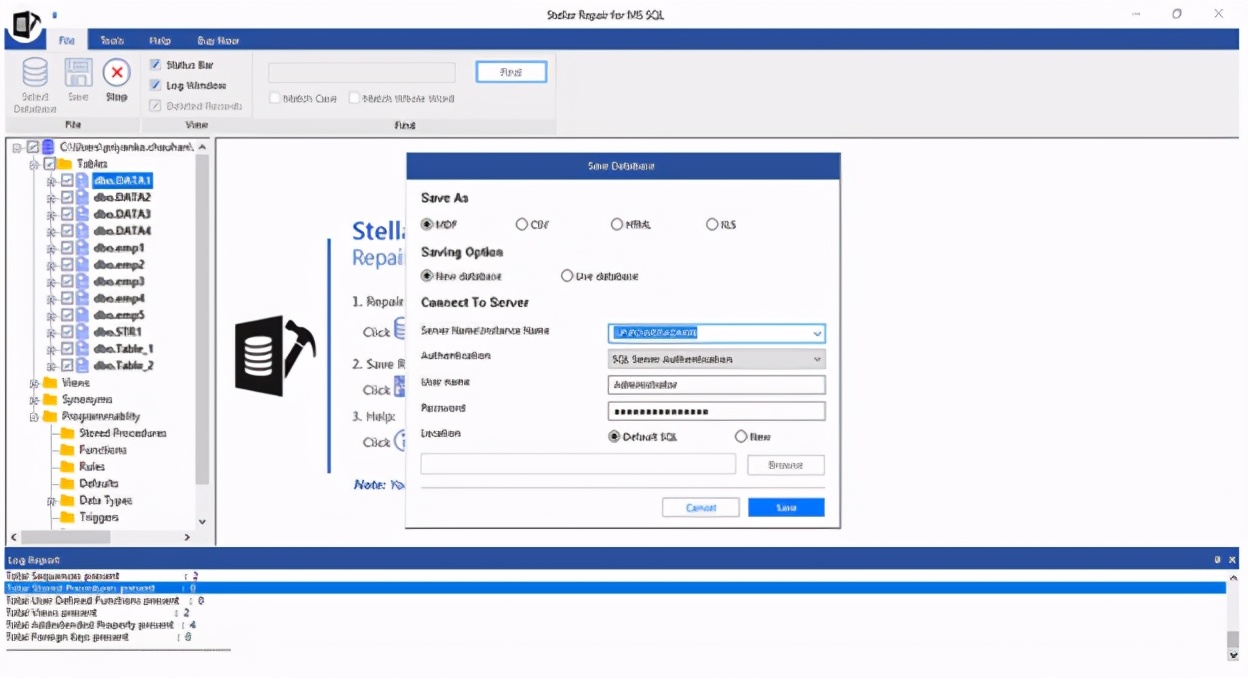Click the Triggers folder icon
This screenshot has width=1248, height=678.
coord(67,518)
